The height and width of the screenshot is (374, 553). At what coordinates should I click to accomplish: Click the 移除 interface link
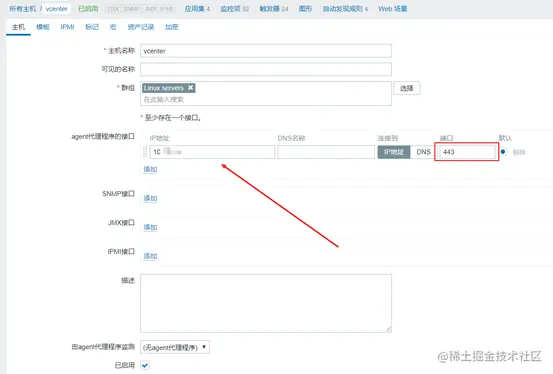(519, 152)
